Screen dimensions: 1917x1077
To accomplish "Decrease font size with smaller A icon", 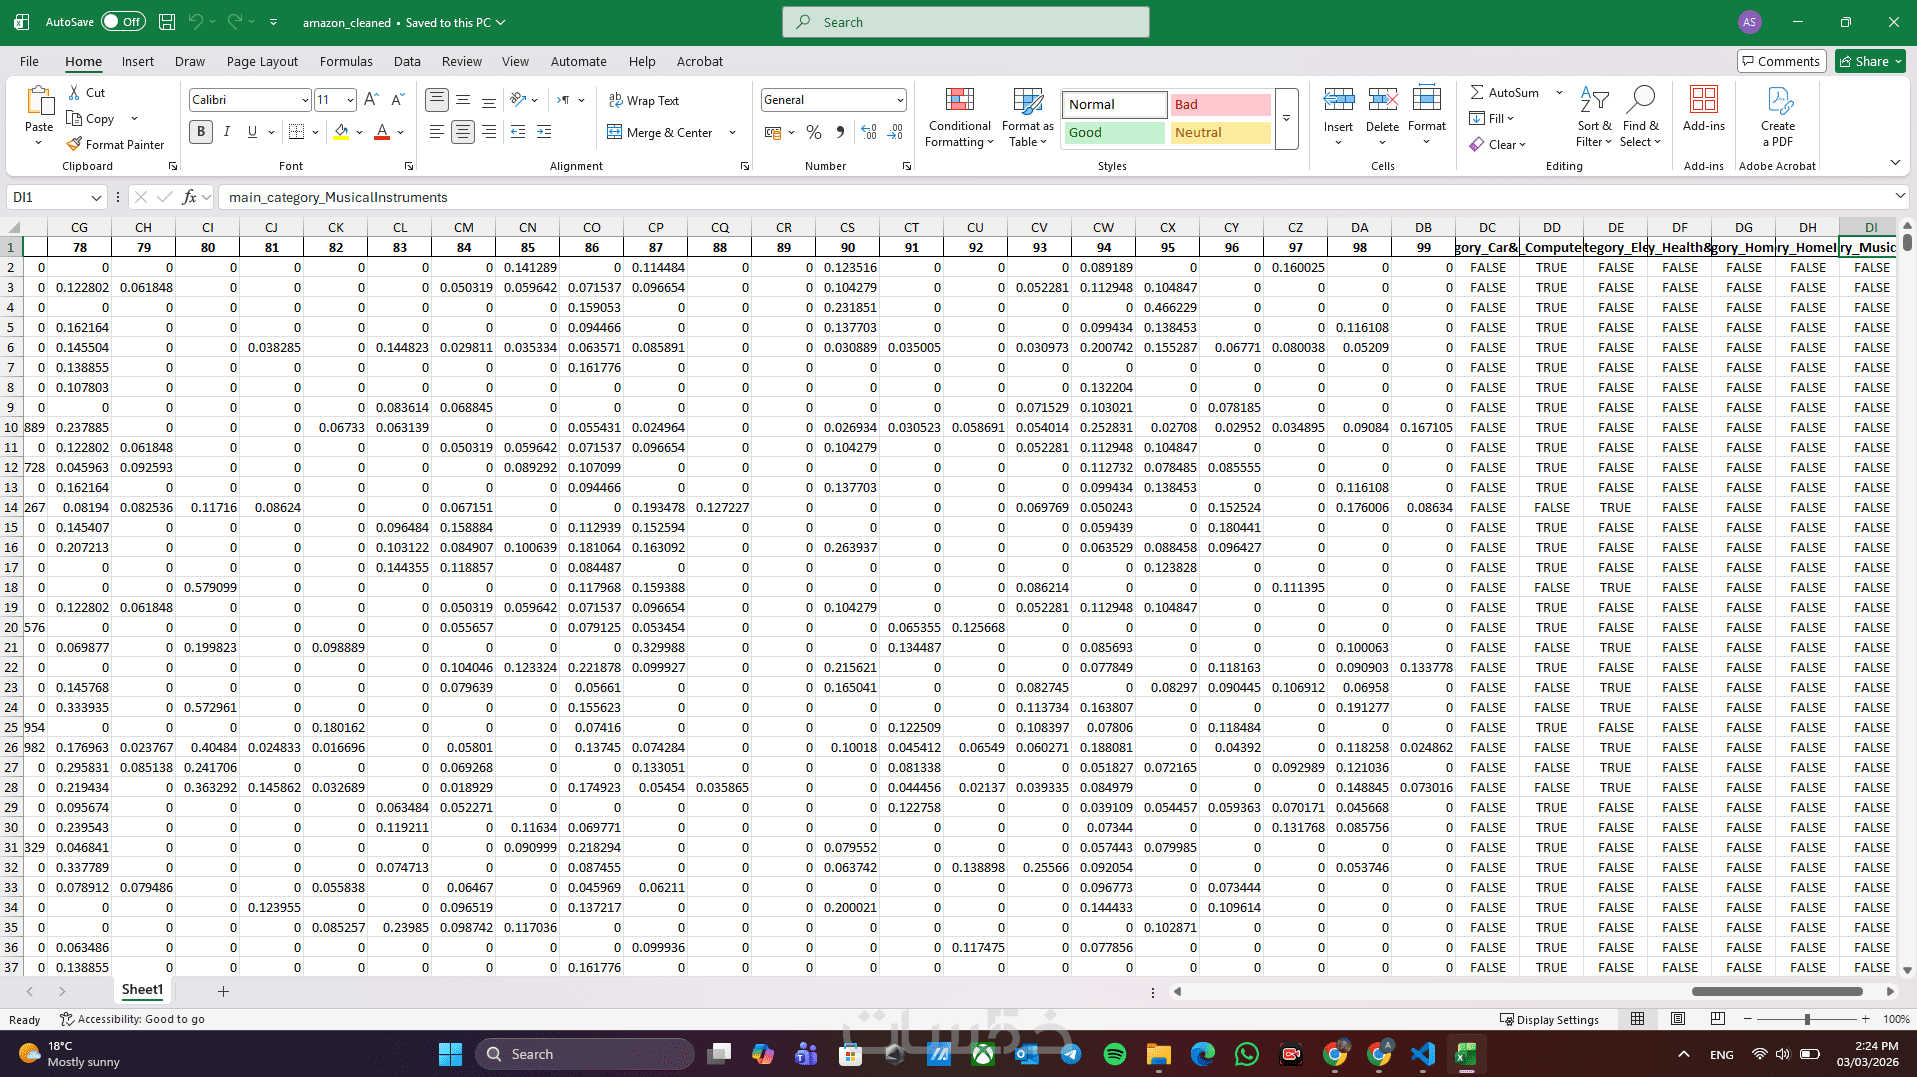I will (x=397, y=99).
